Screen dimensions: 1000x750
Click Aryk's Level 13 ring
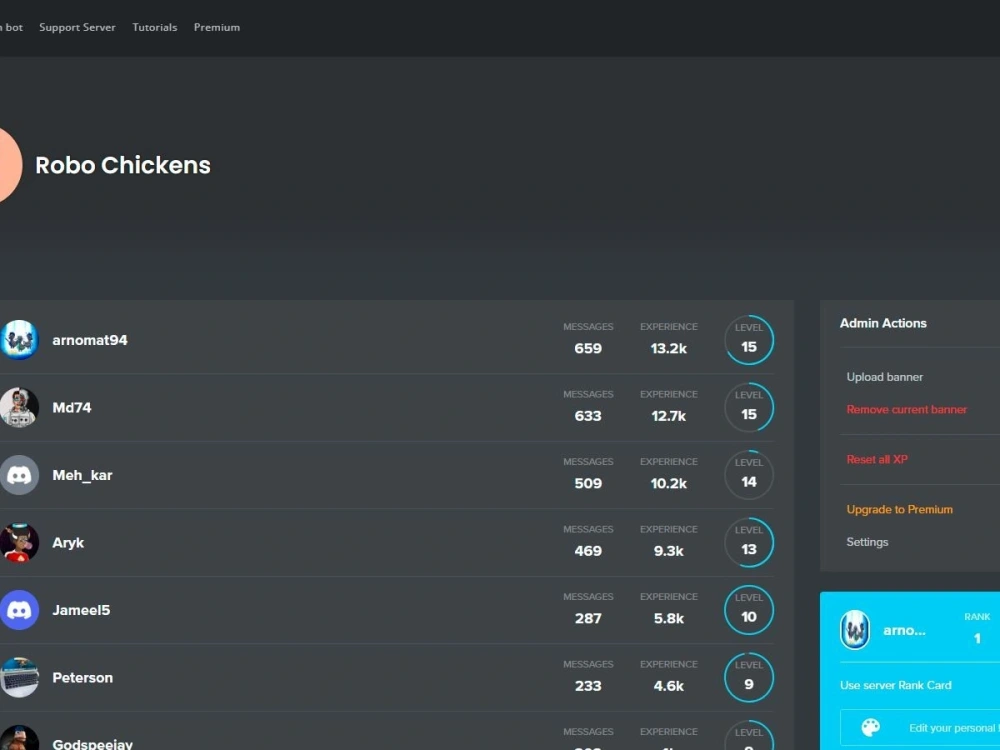click(749, 543)
